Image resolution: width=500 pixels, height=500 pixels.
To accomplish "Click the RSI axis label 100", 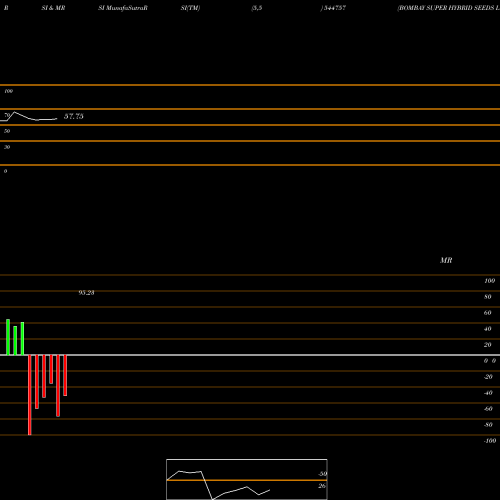I will tap(9, 91).
